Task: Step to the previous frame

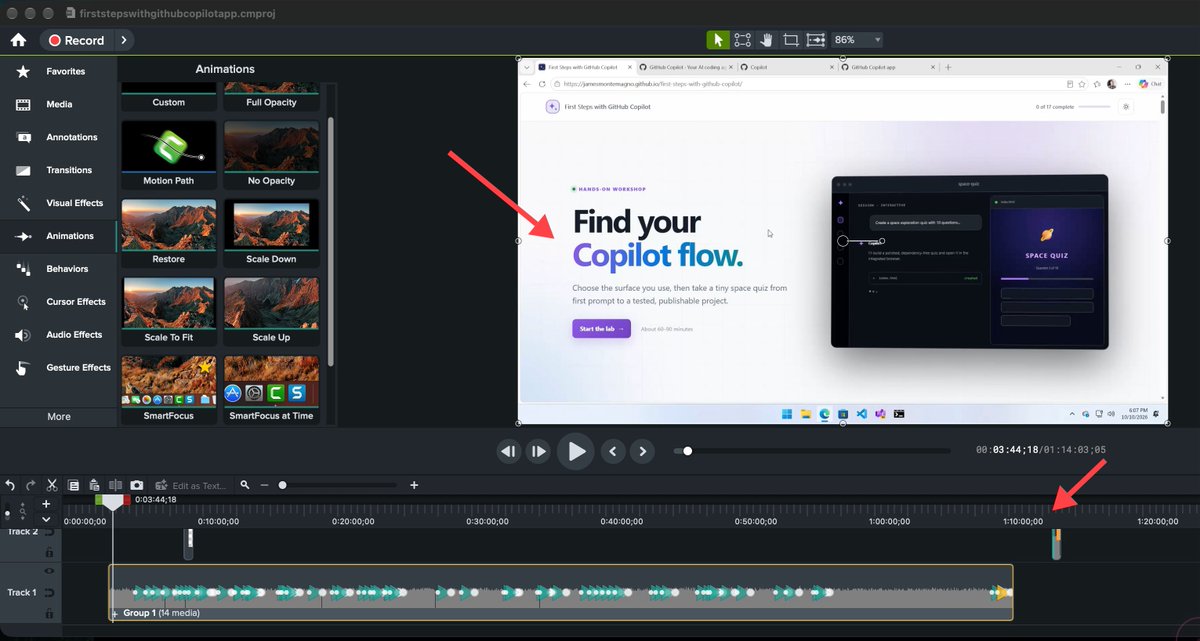Action: click(x=509, y=451)
